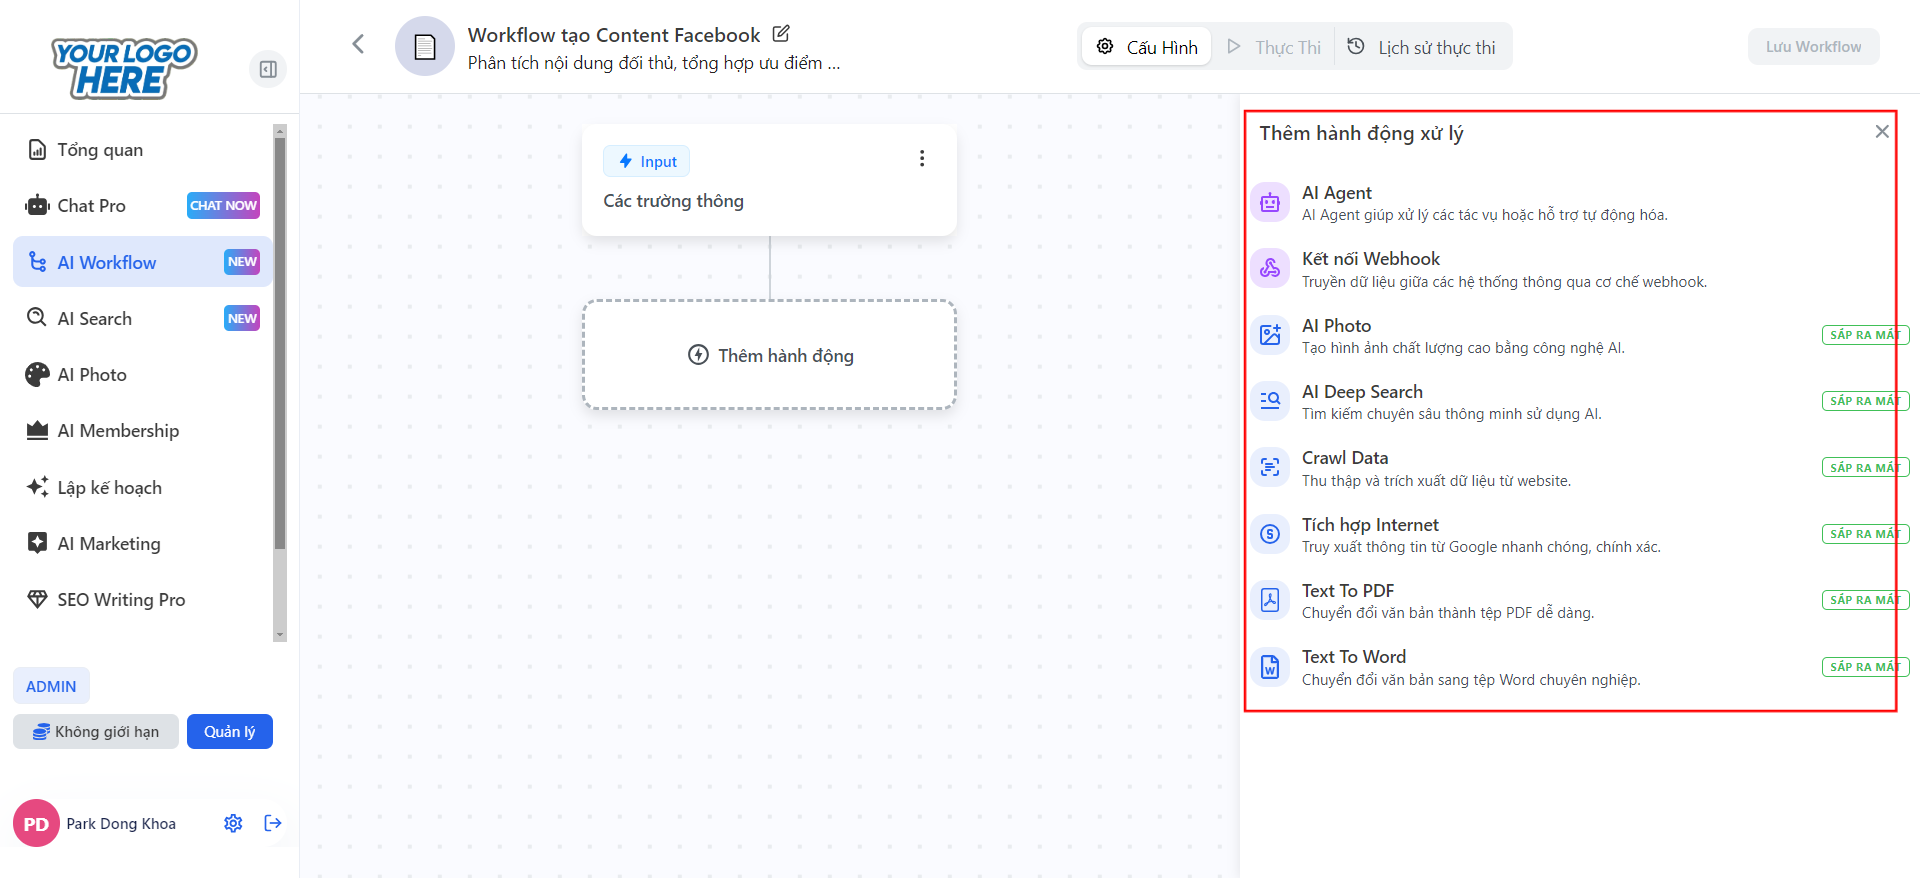1920x878 pixels.
Task: Click the AI Agent robot icon
Action: pos(1269,202)
